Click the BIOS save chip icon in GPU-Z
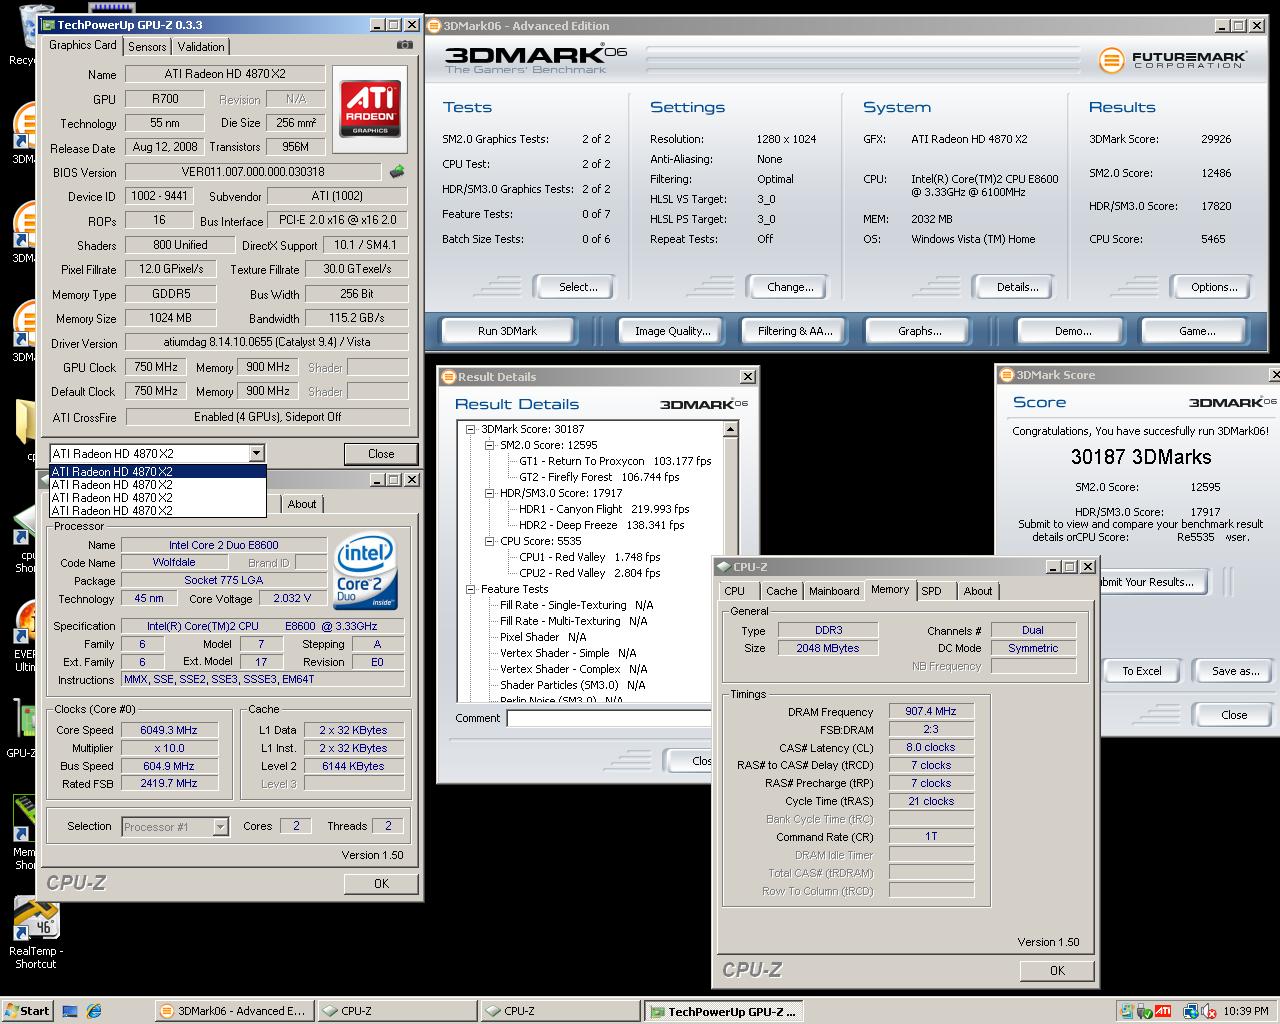 pos(397,172)
